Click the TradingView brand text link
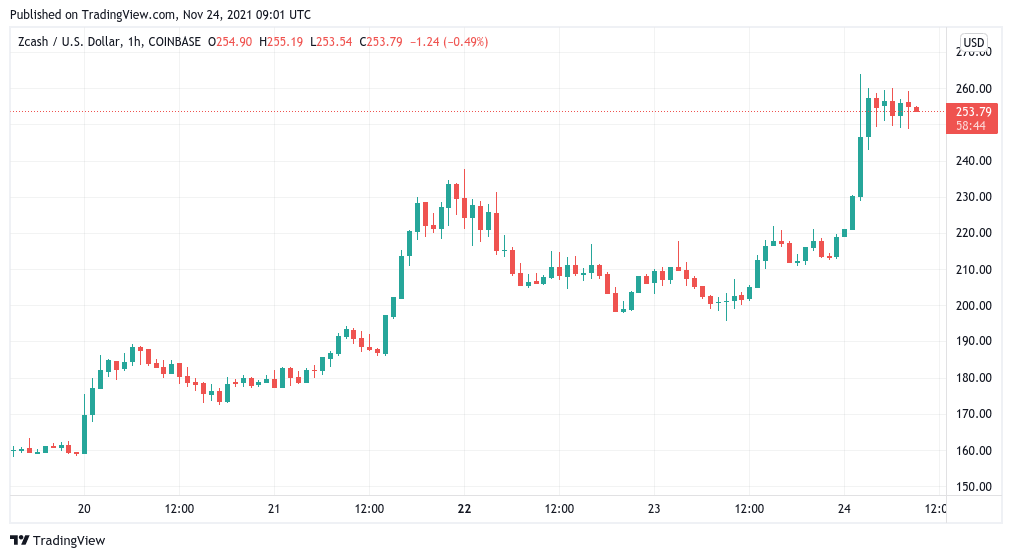This screenshot has height=558, width=1012. (x=69, y=541)
